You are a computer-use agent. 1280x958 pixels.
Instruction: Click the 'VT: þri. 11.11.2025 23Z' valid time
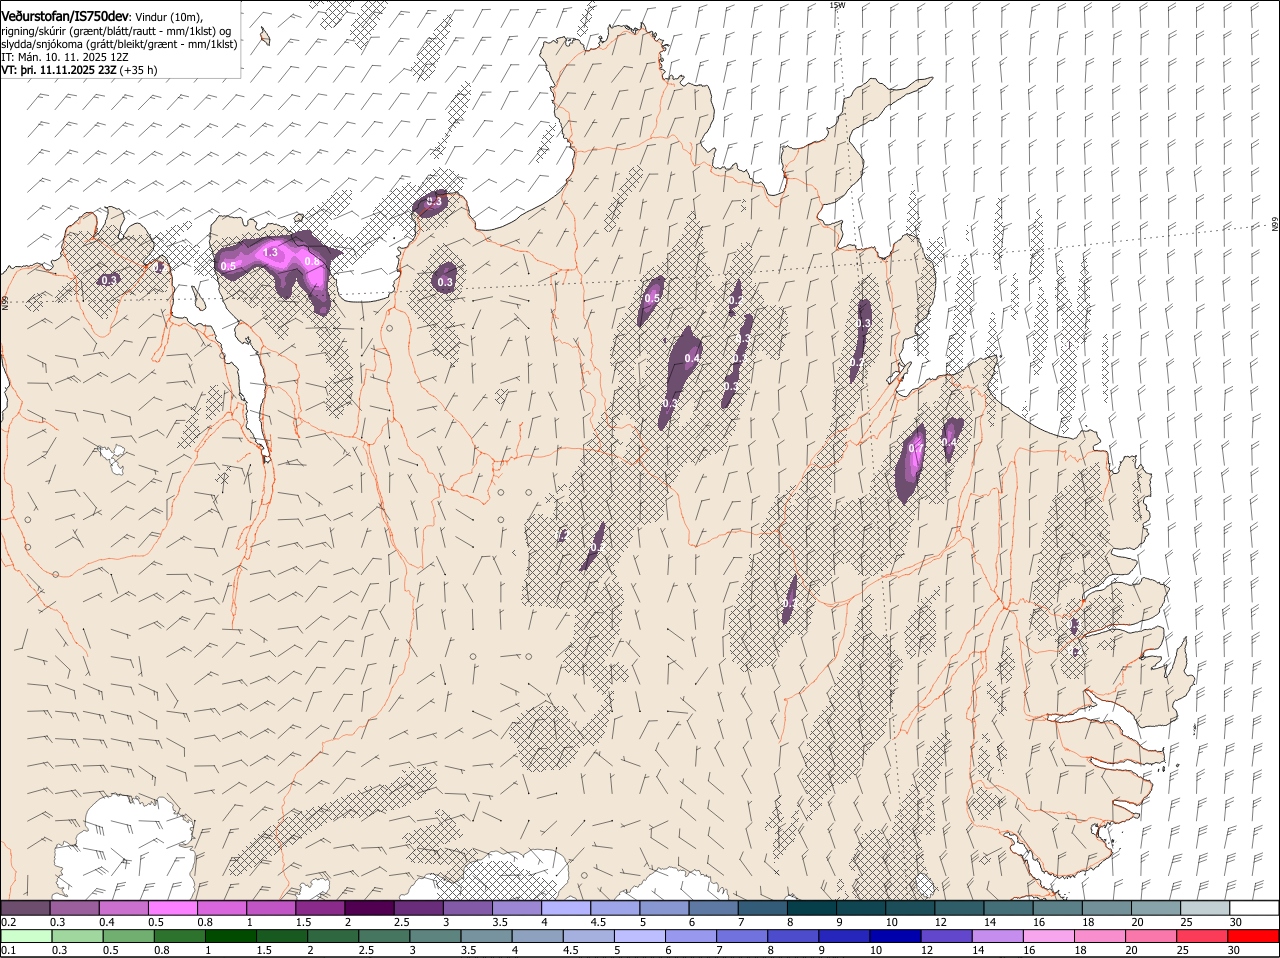point(58,70)
